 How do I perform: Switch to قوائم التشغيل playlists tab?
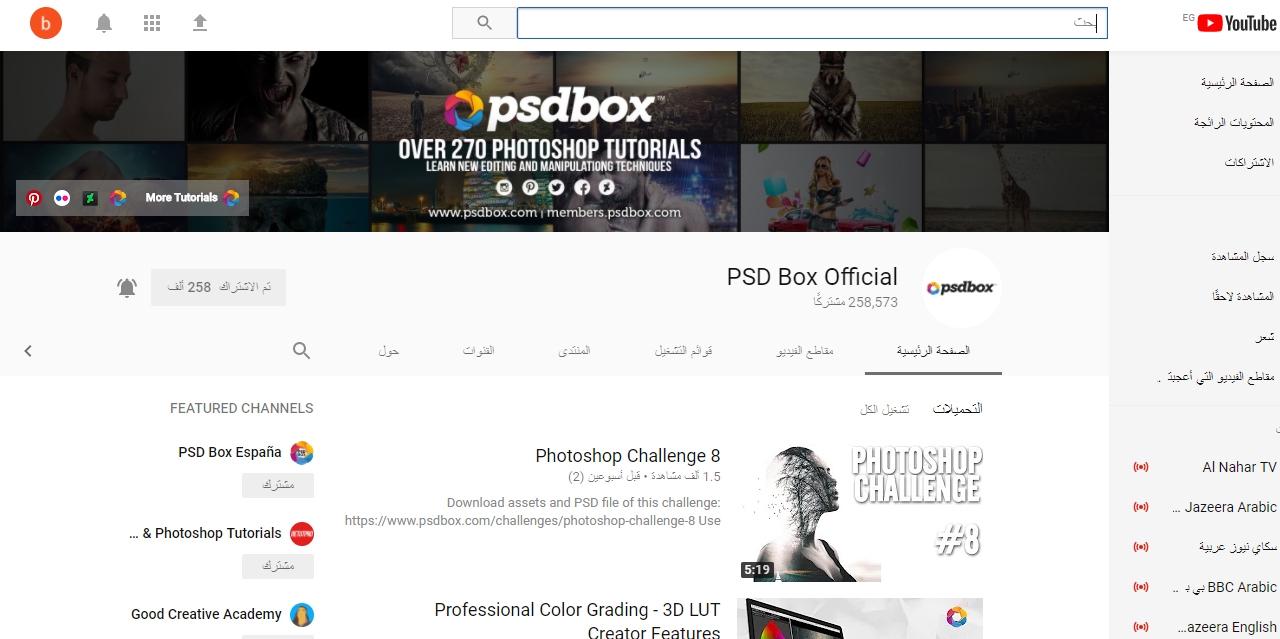tap(684, 351)
